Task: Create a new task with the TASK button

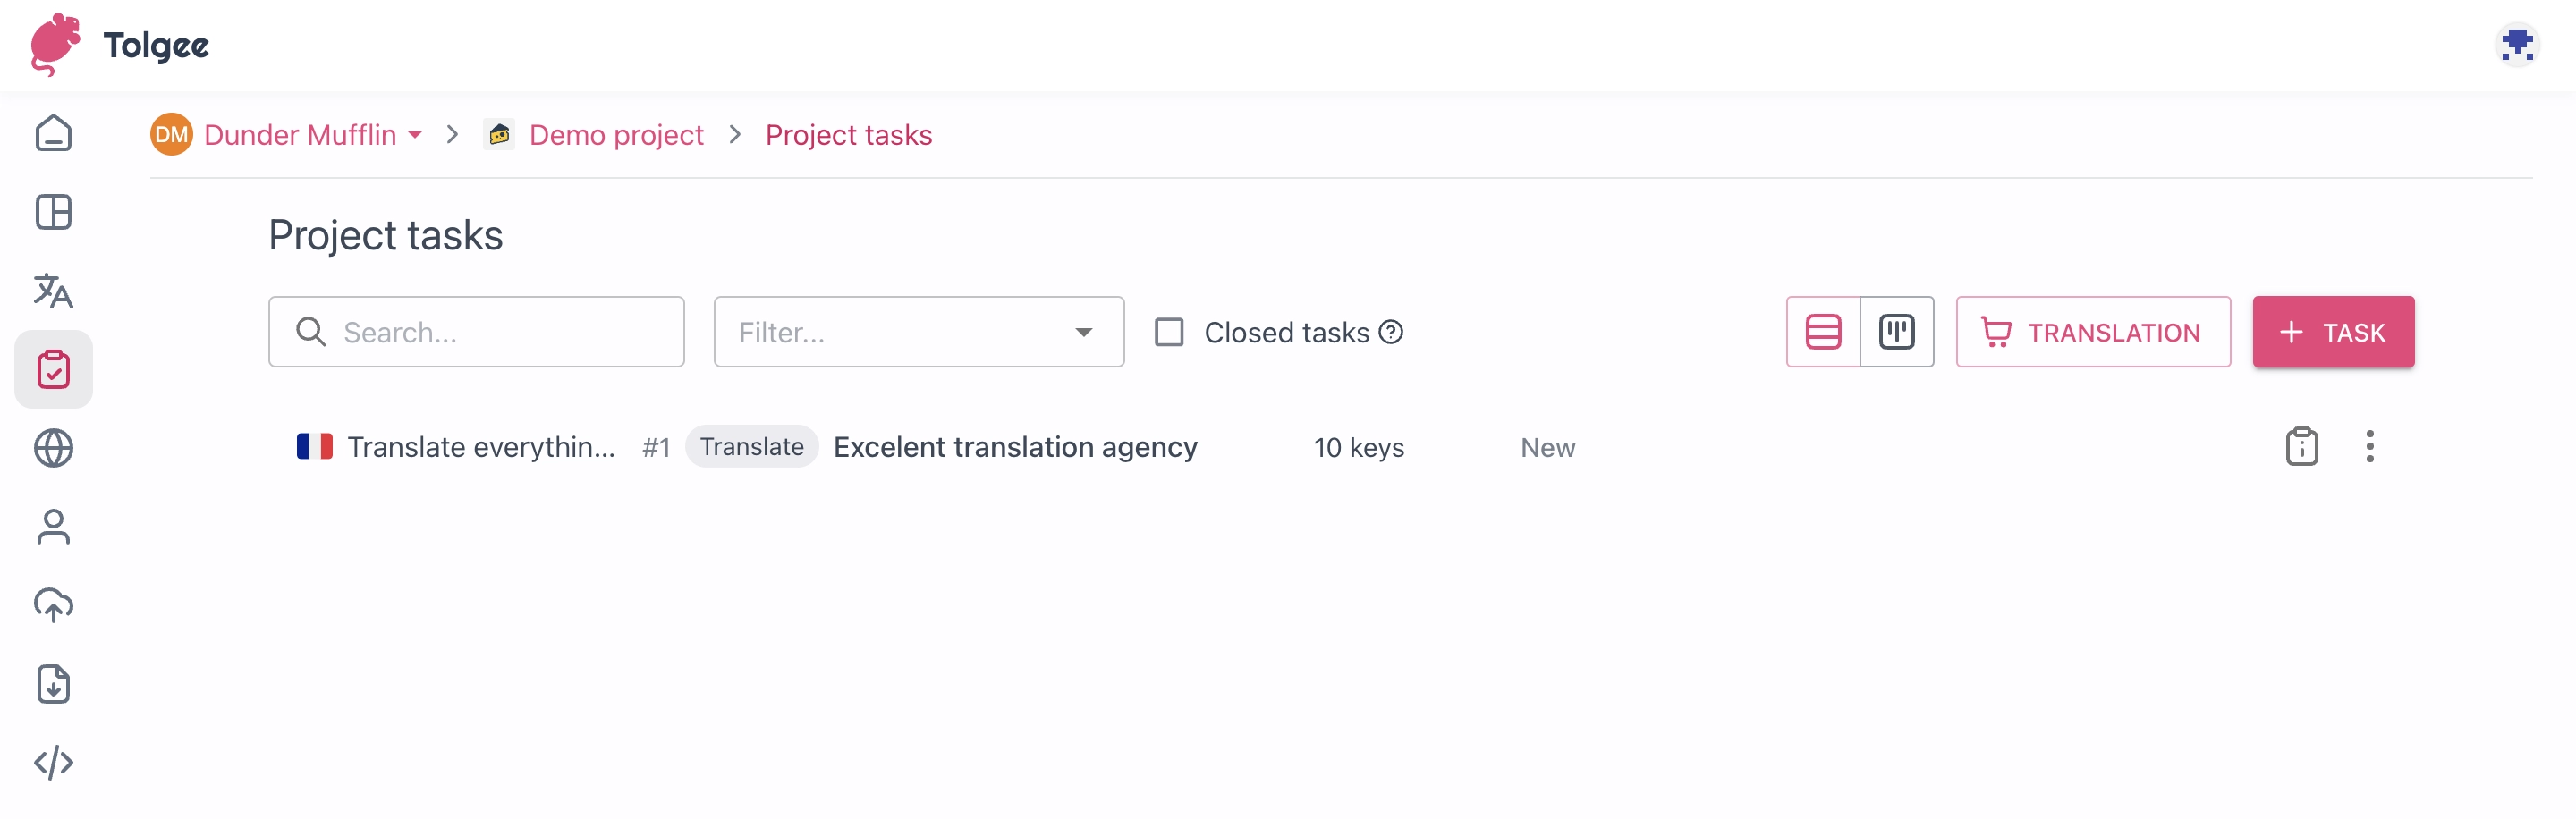Action: click(2333, 331)
